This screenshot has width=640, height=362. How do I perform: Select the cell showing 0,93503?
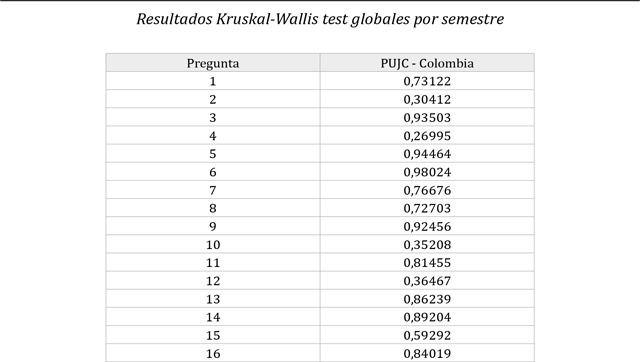pyautogui.click(x=427, y=117)
